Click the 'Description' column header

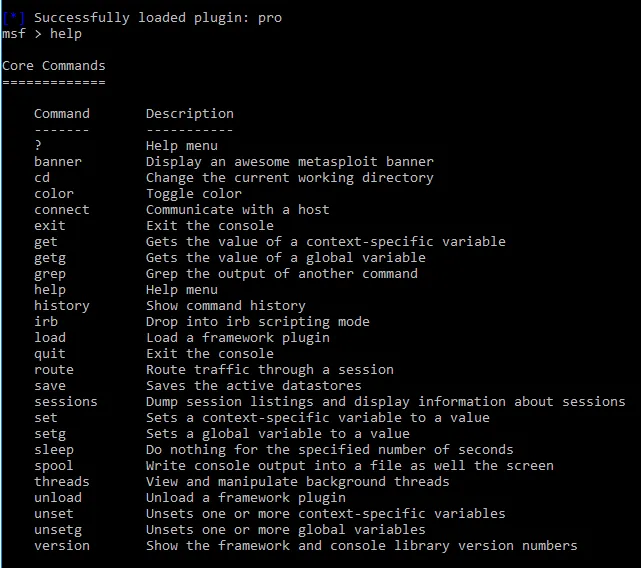[x=190, y=113]
